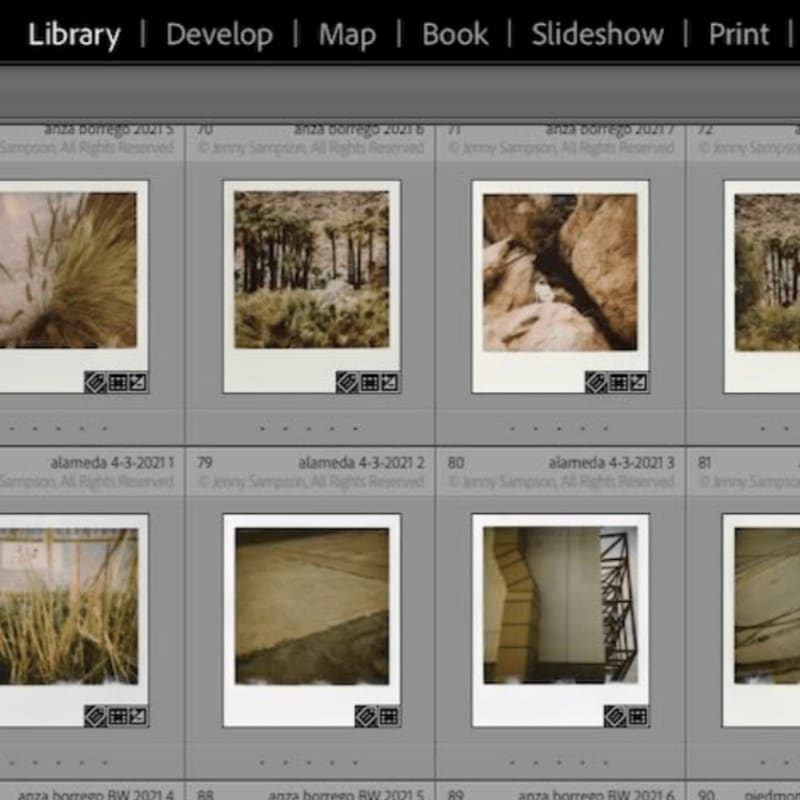Click filename text 'alameda 4-3-2021 3'
Viewport: 800px width, 800px height.
click(611, 463)
